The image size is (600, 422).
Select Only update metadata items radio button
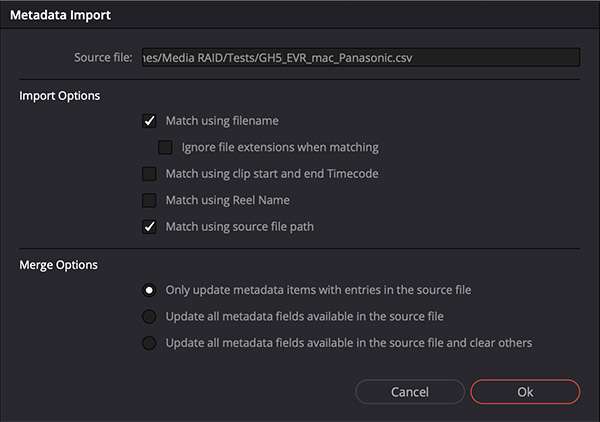tap(149, 290)
